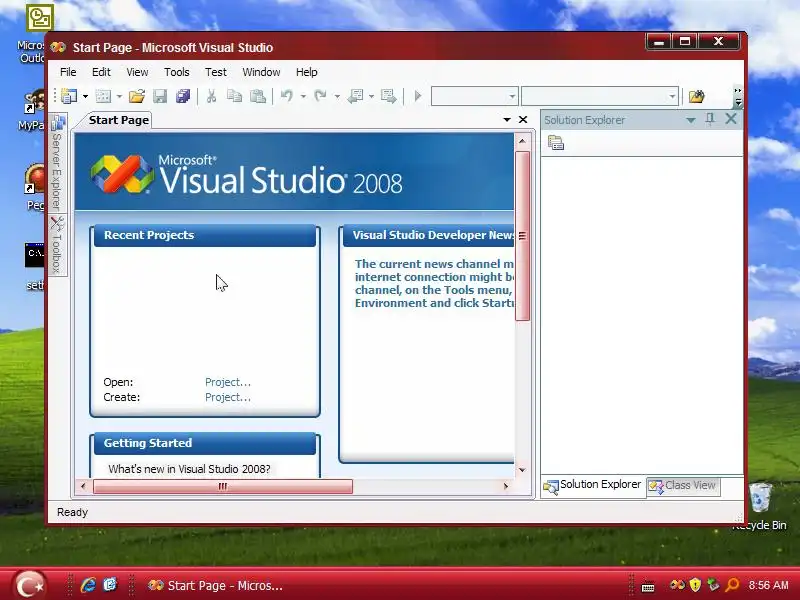Open the active files list dropdown arrow

point(507,119)
